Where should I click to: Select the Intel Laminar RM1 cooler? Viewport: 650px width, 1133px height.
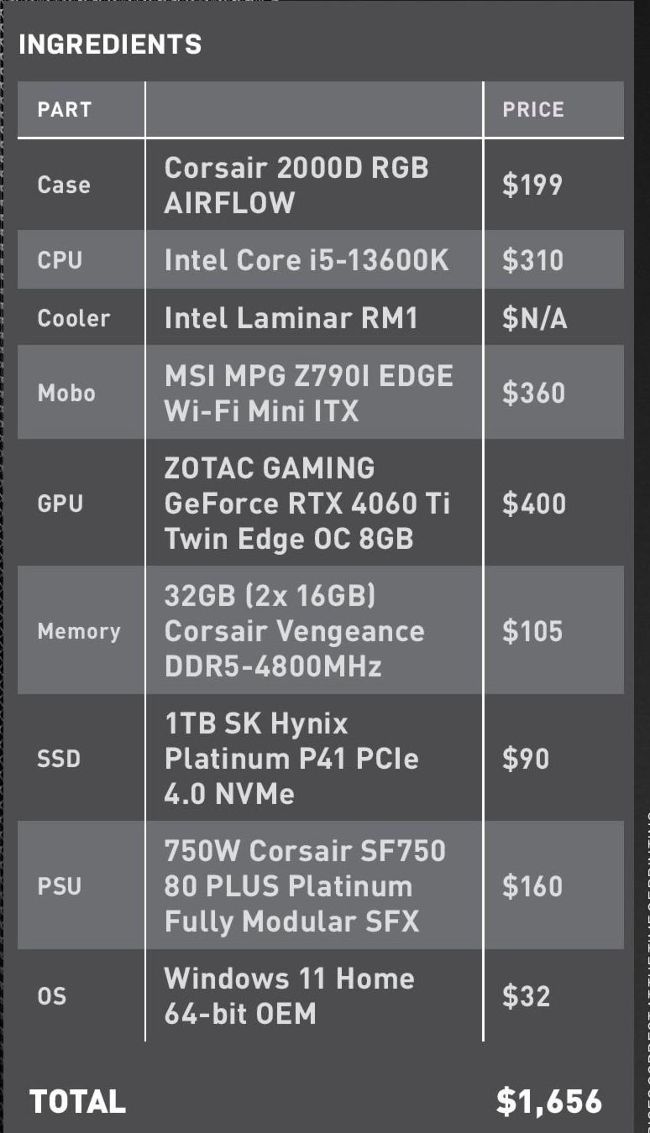(291, 318)
